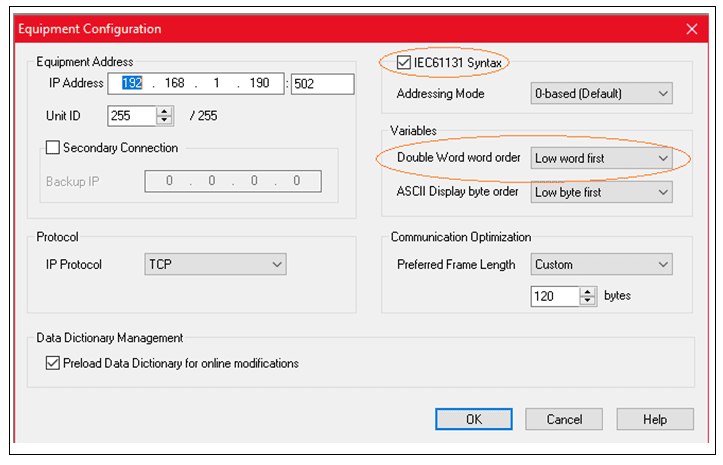Screen dimensions: 723x465
Task: Click the "Equipment Address" group label
Action: coord(85,62)
